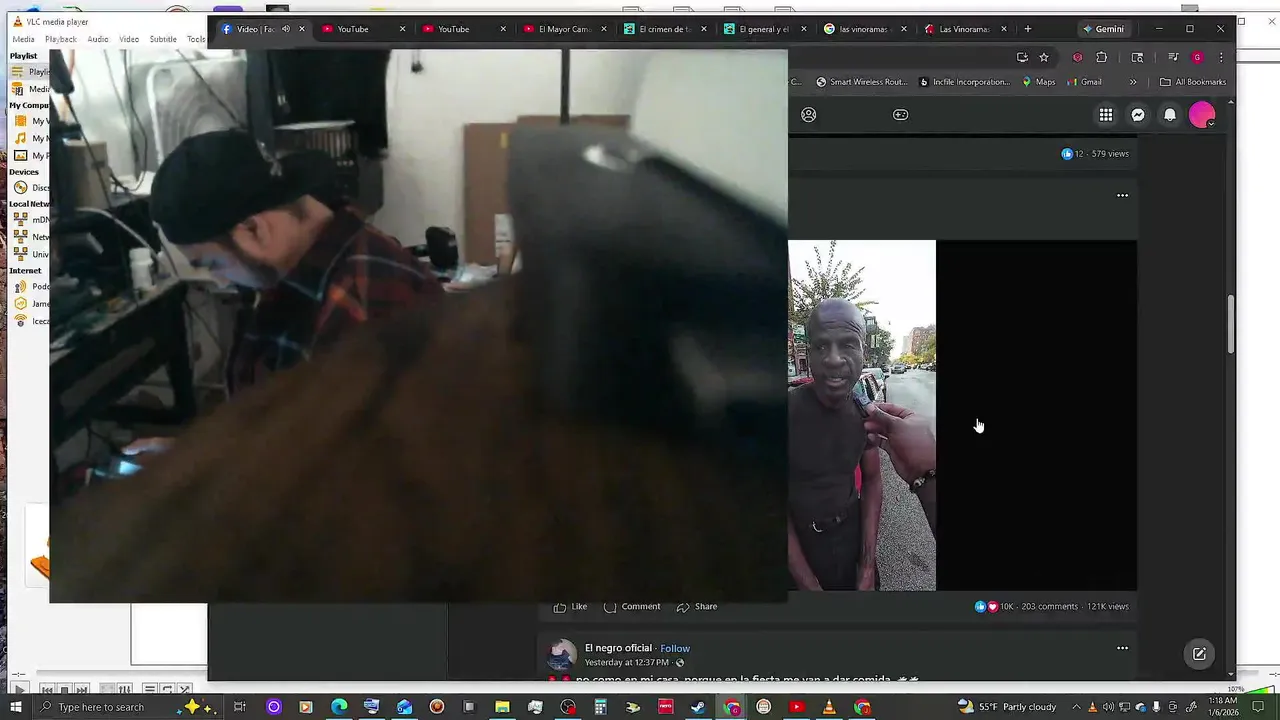
Task: Open Facebook account profile picture menu
Action: pyautogui.click(x=1202, y=115)
